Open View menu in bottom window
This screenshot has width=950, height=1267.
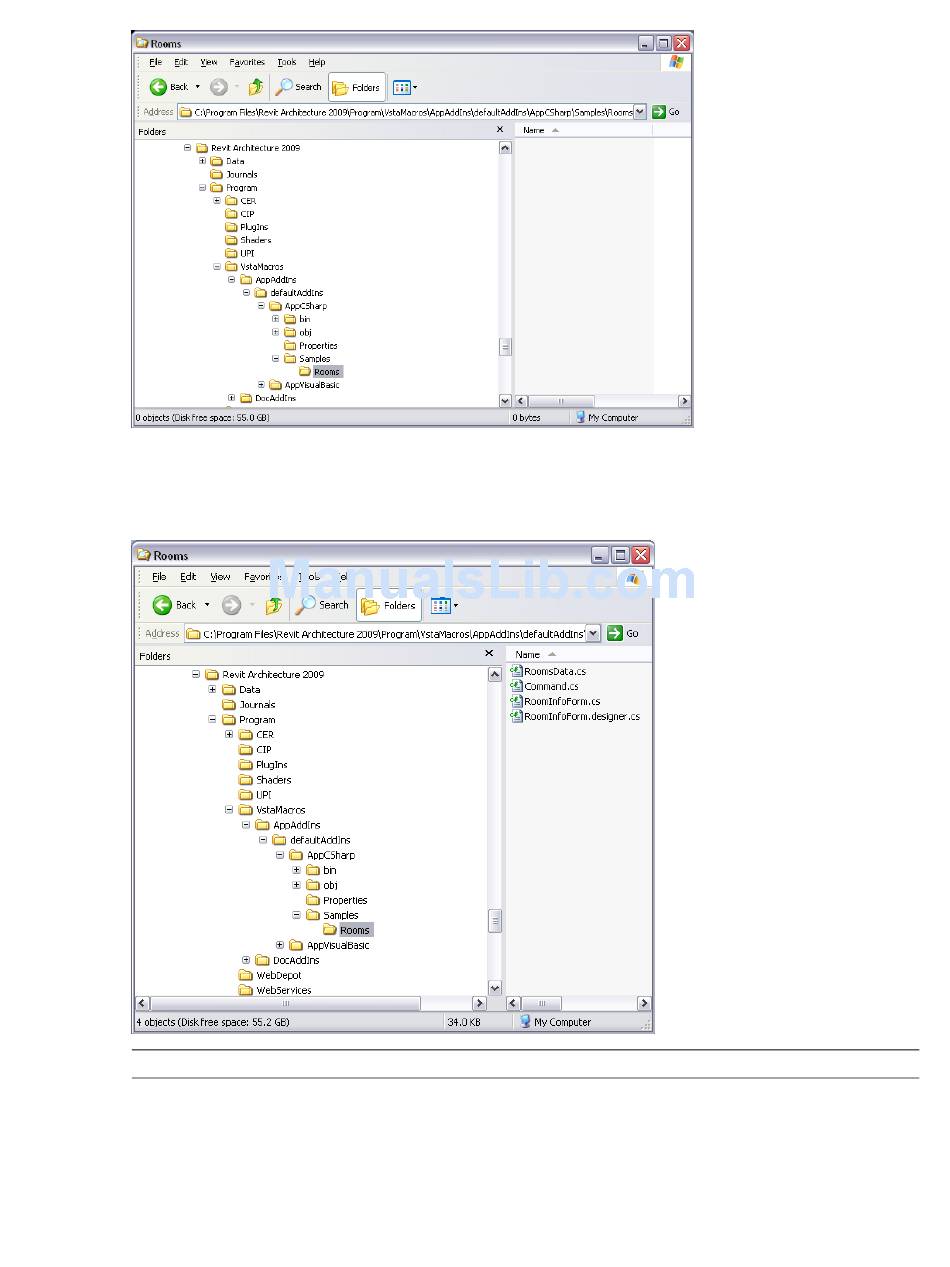tap(220, 577)
